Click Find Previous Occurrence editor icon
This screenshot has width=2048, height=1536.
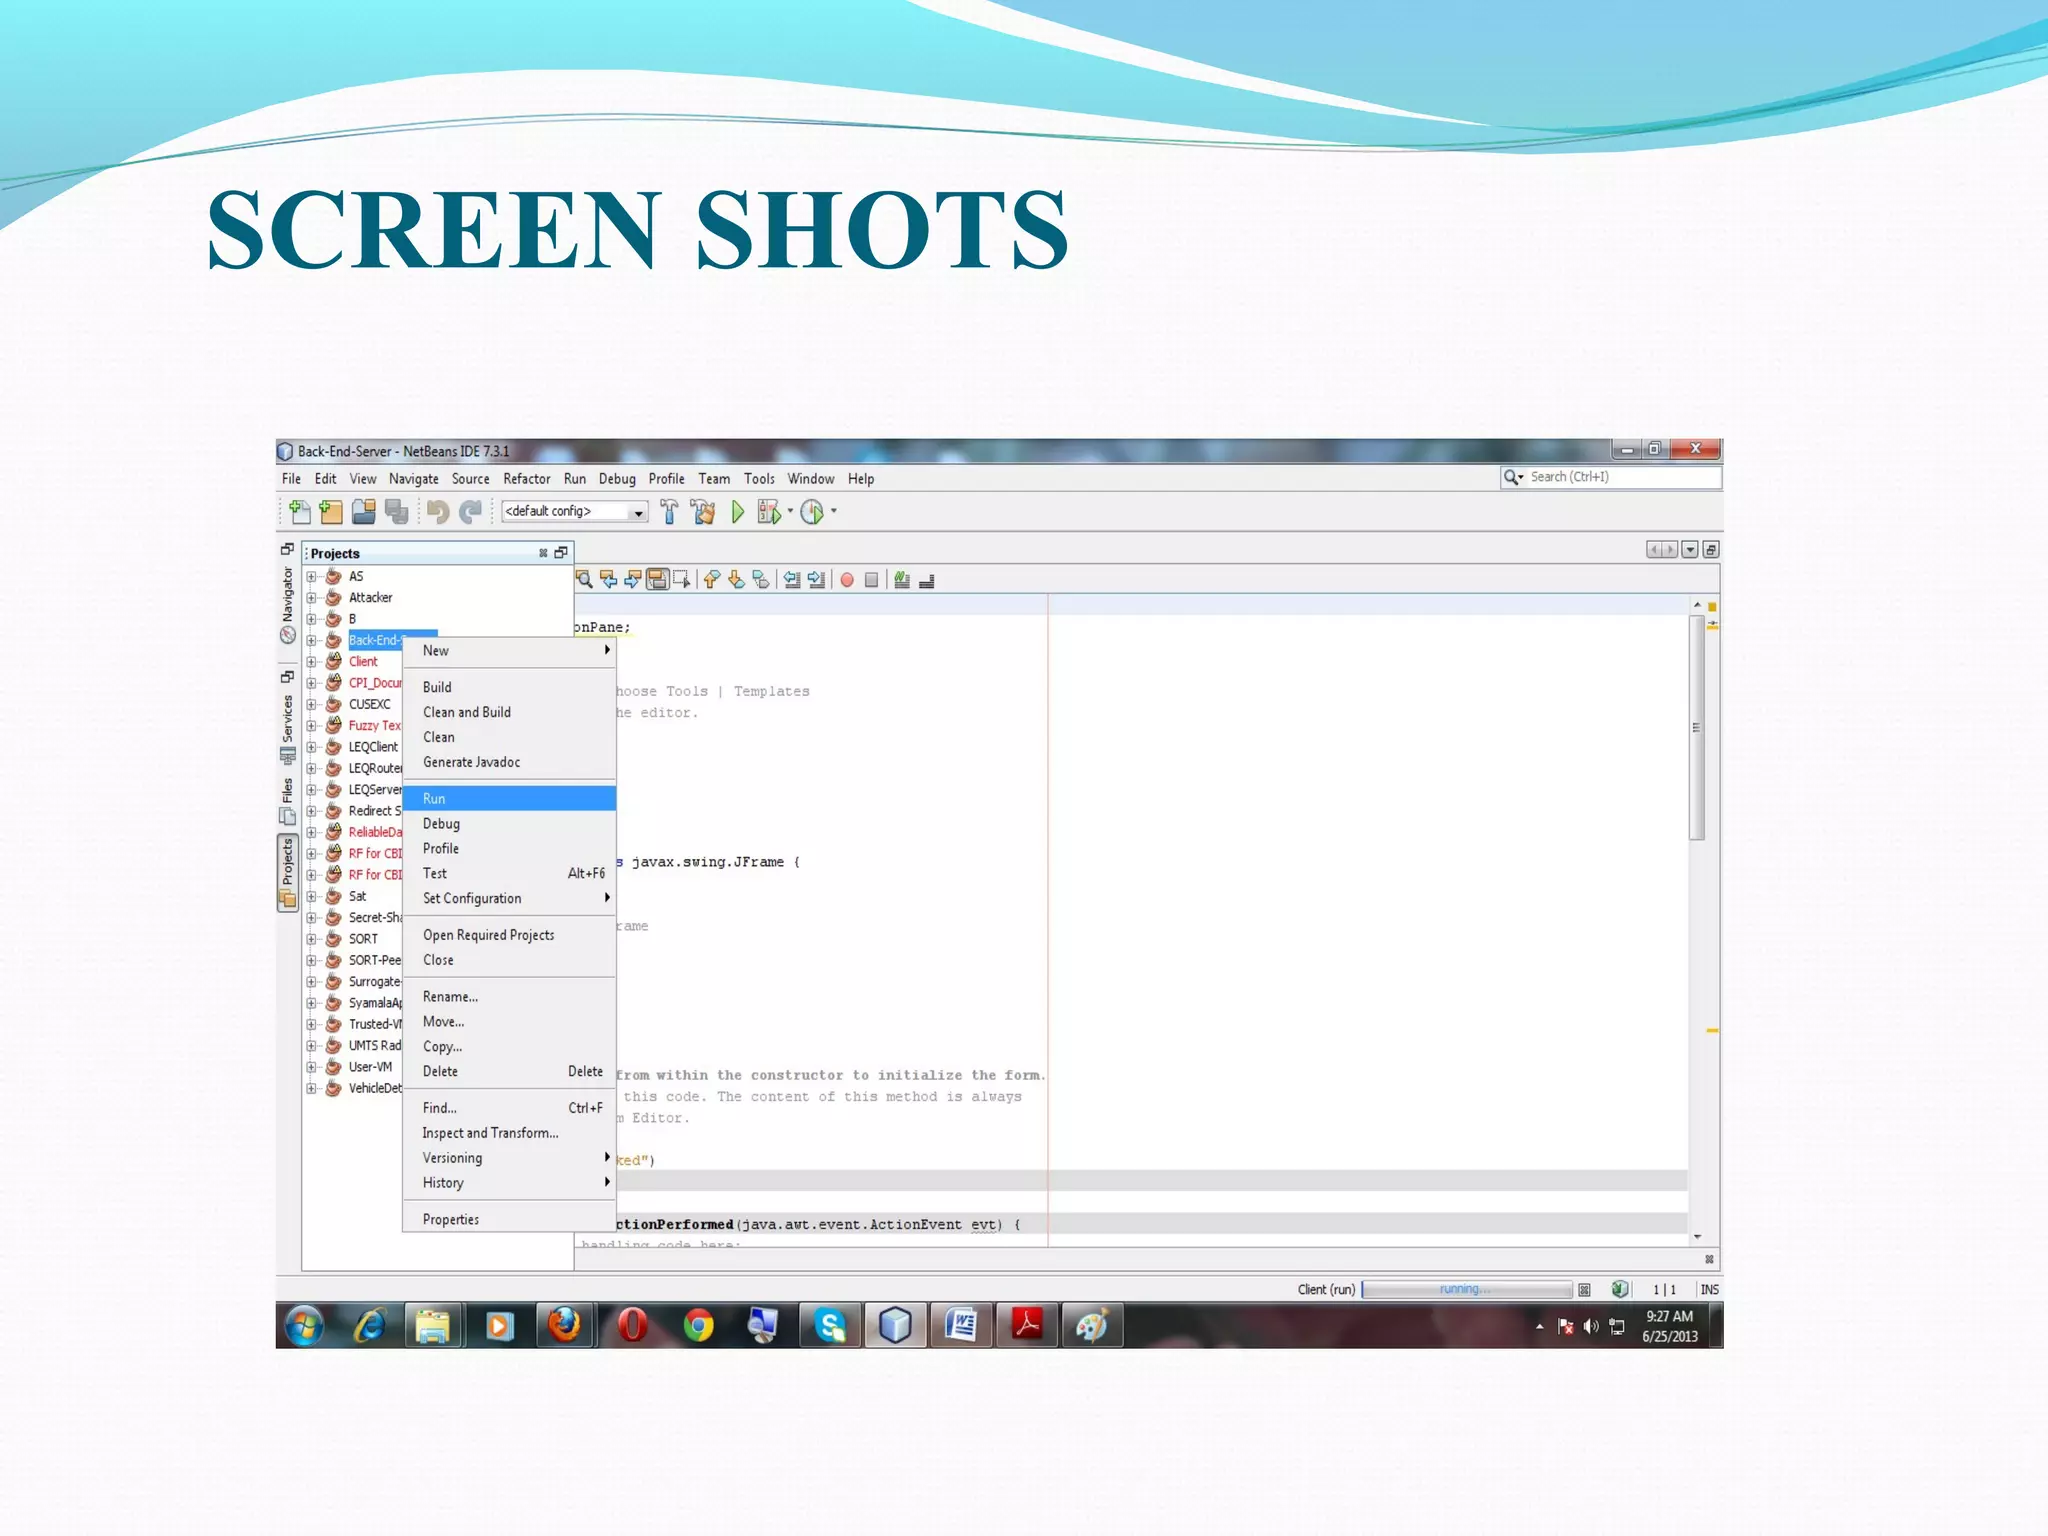pos(608,580)
